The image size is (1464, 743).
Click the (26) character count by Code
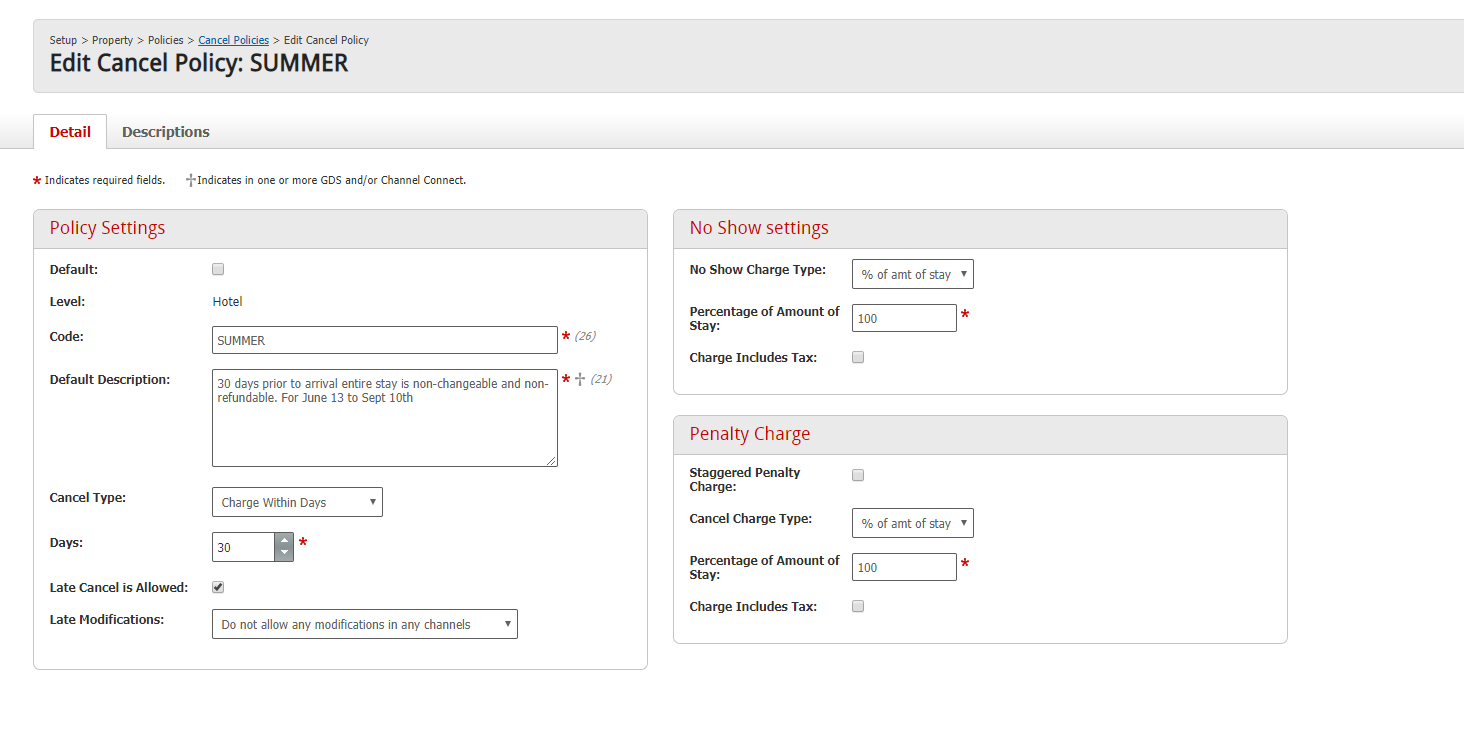[x=585, y=336]
